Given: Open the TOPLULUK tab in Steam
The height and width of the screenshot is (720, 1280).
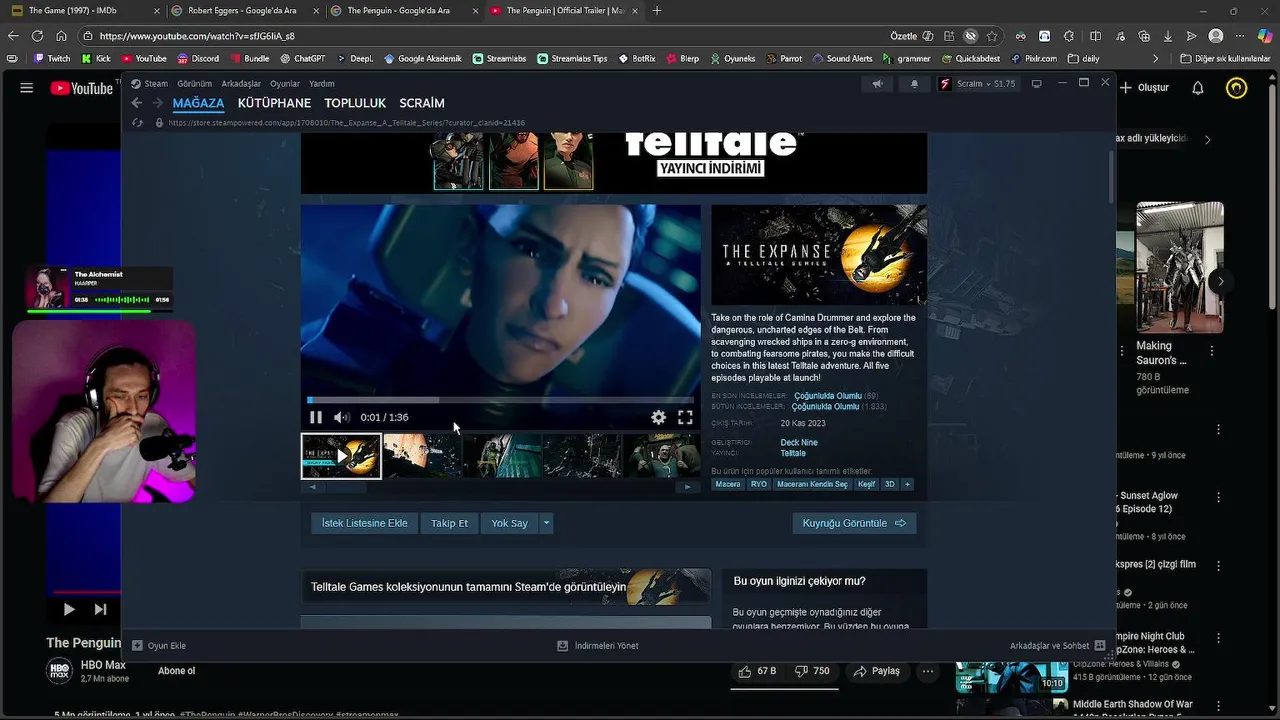Looking at the screenshot, I should [x=355, y=103].
